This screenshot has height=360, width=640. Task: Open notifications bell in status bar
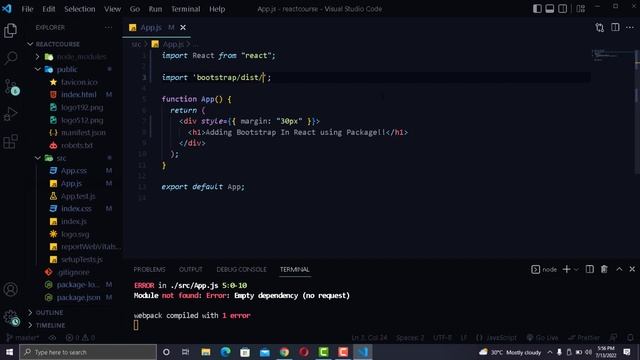point(630,338)
